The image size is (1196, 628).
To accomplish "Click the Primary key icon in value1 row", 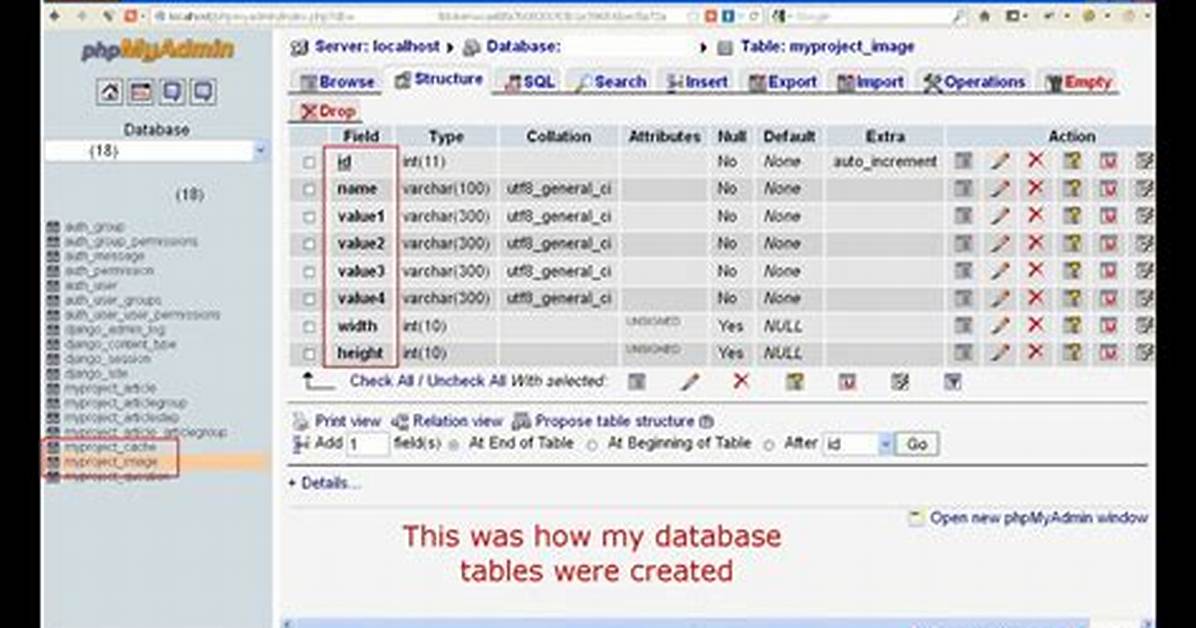I will [1072, 216].
